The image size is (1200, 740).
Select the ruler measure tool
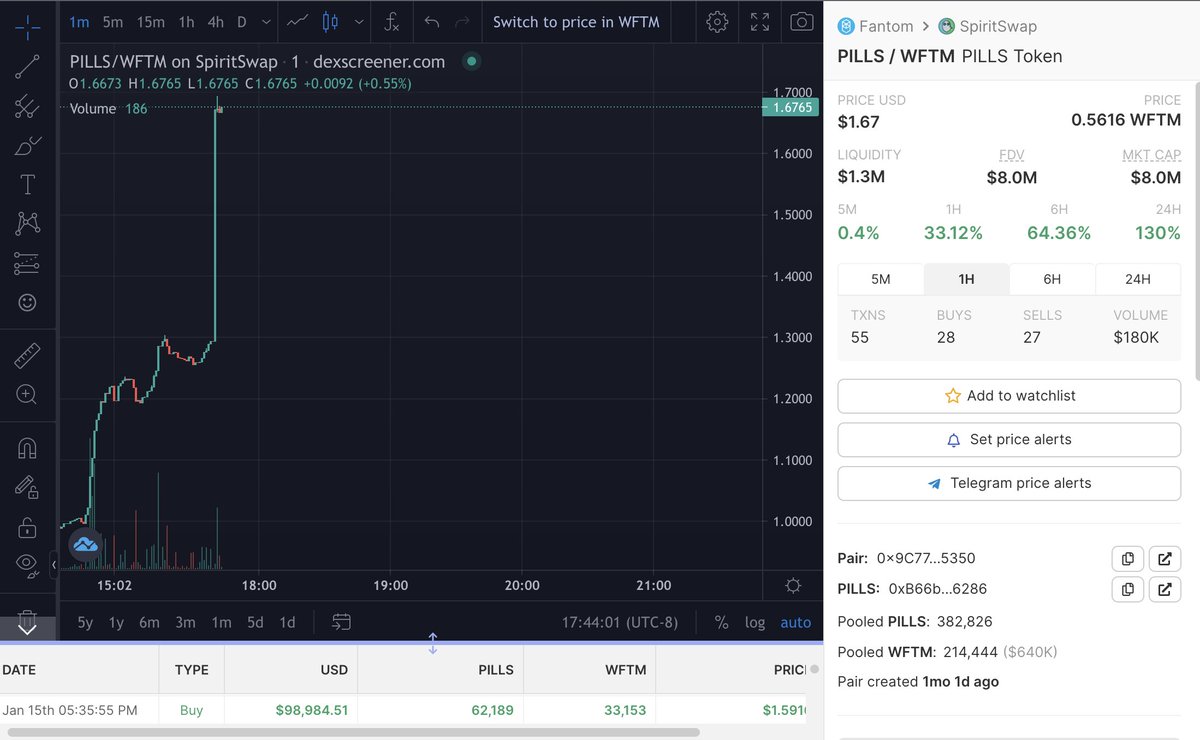pos(27,355)
